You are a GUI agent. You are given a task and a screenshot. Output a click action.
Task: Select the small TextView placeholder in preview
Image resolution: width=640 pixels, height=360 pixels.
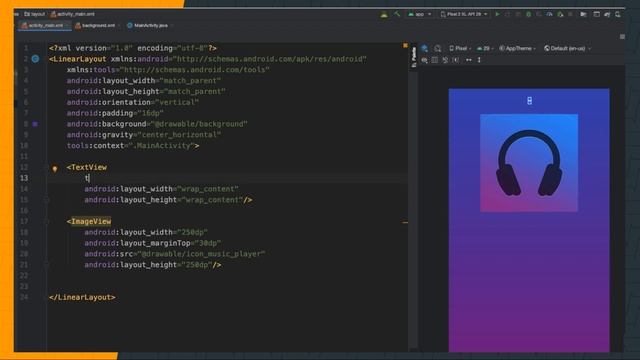click(529, 100)
